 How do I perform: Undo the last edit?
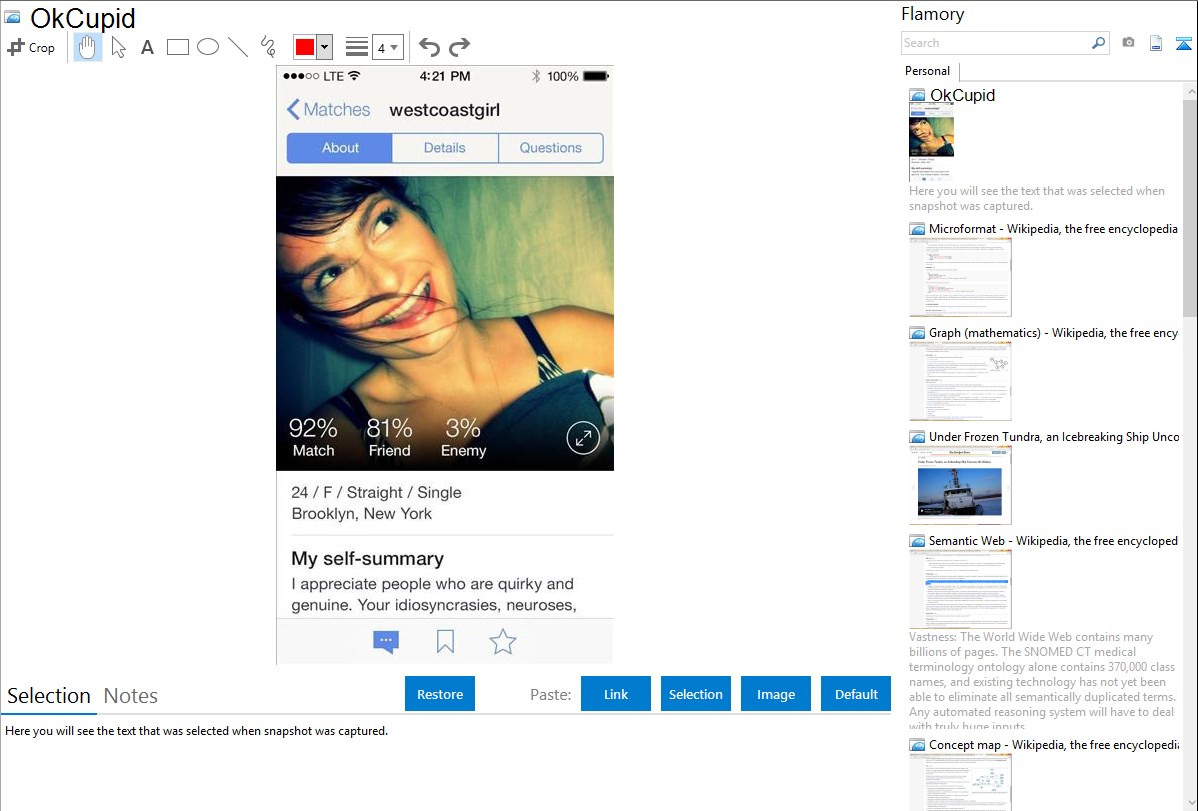point(429,47)
